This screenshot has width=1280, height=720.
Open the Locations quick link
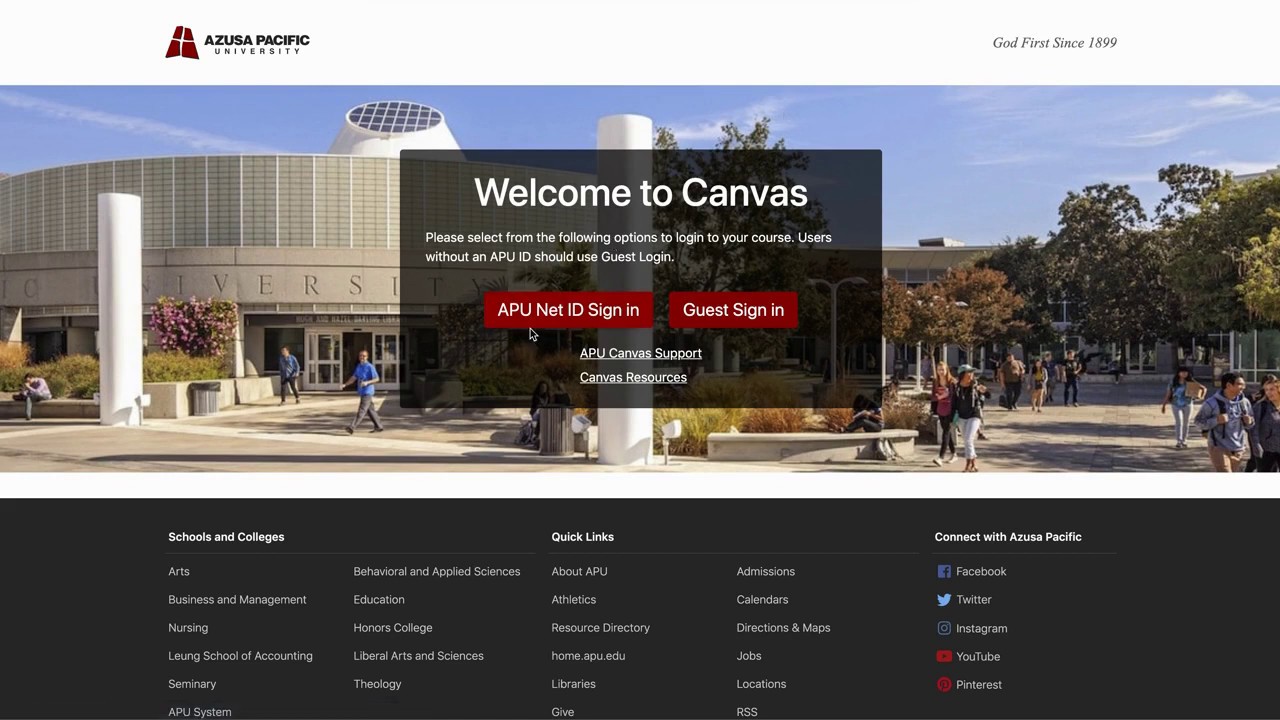(761, 684)
